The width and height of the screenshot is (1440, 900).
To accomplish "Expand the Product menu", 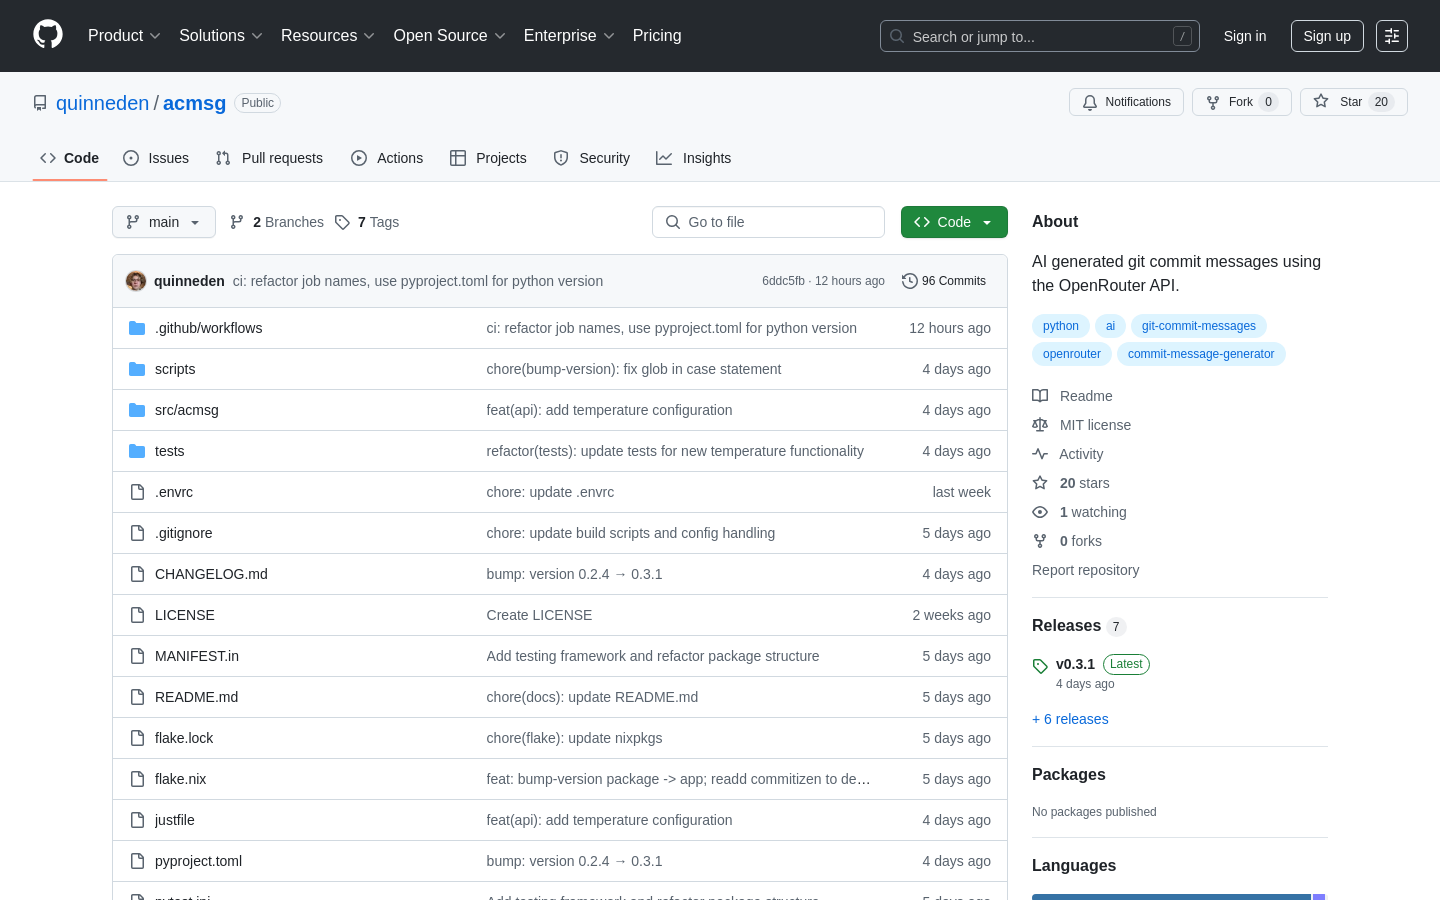I will [124, 36].
